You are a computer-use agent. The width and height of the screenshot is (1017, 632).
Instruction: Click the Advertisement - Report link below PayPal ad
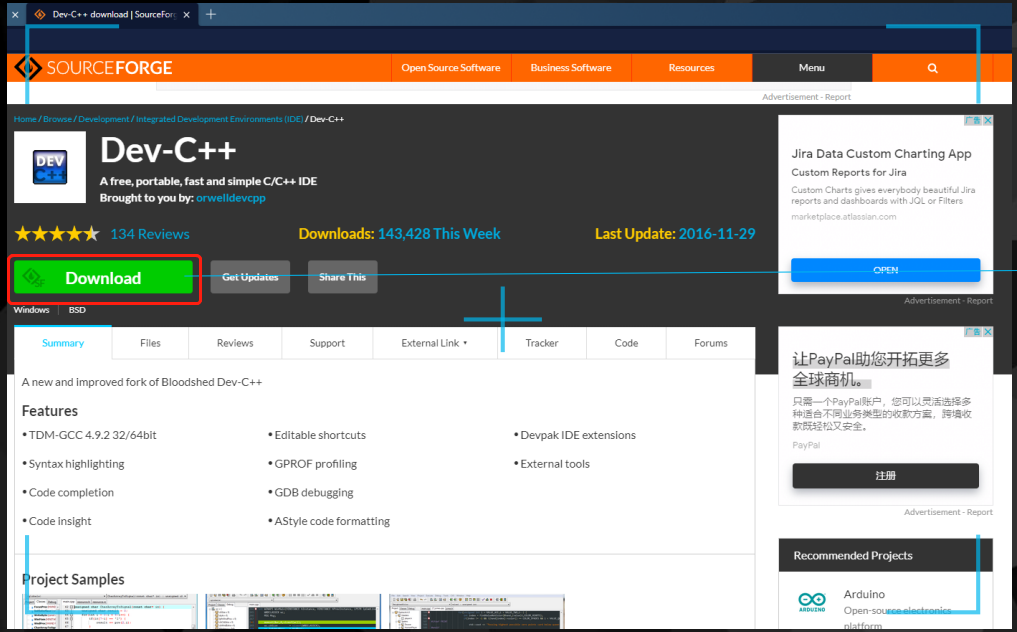coord(948,512)
